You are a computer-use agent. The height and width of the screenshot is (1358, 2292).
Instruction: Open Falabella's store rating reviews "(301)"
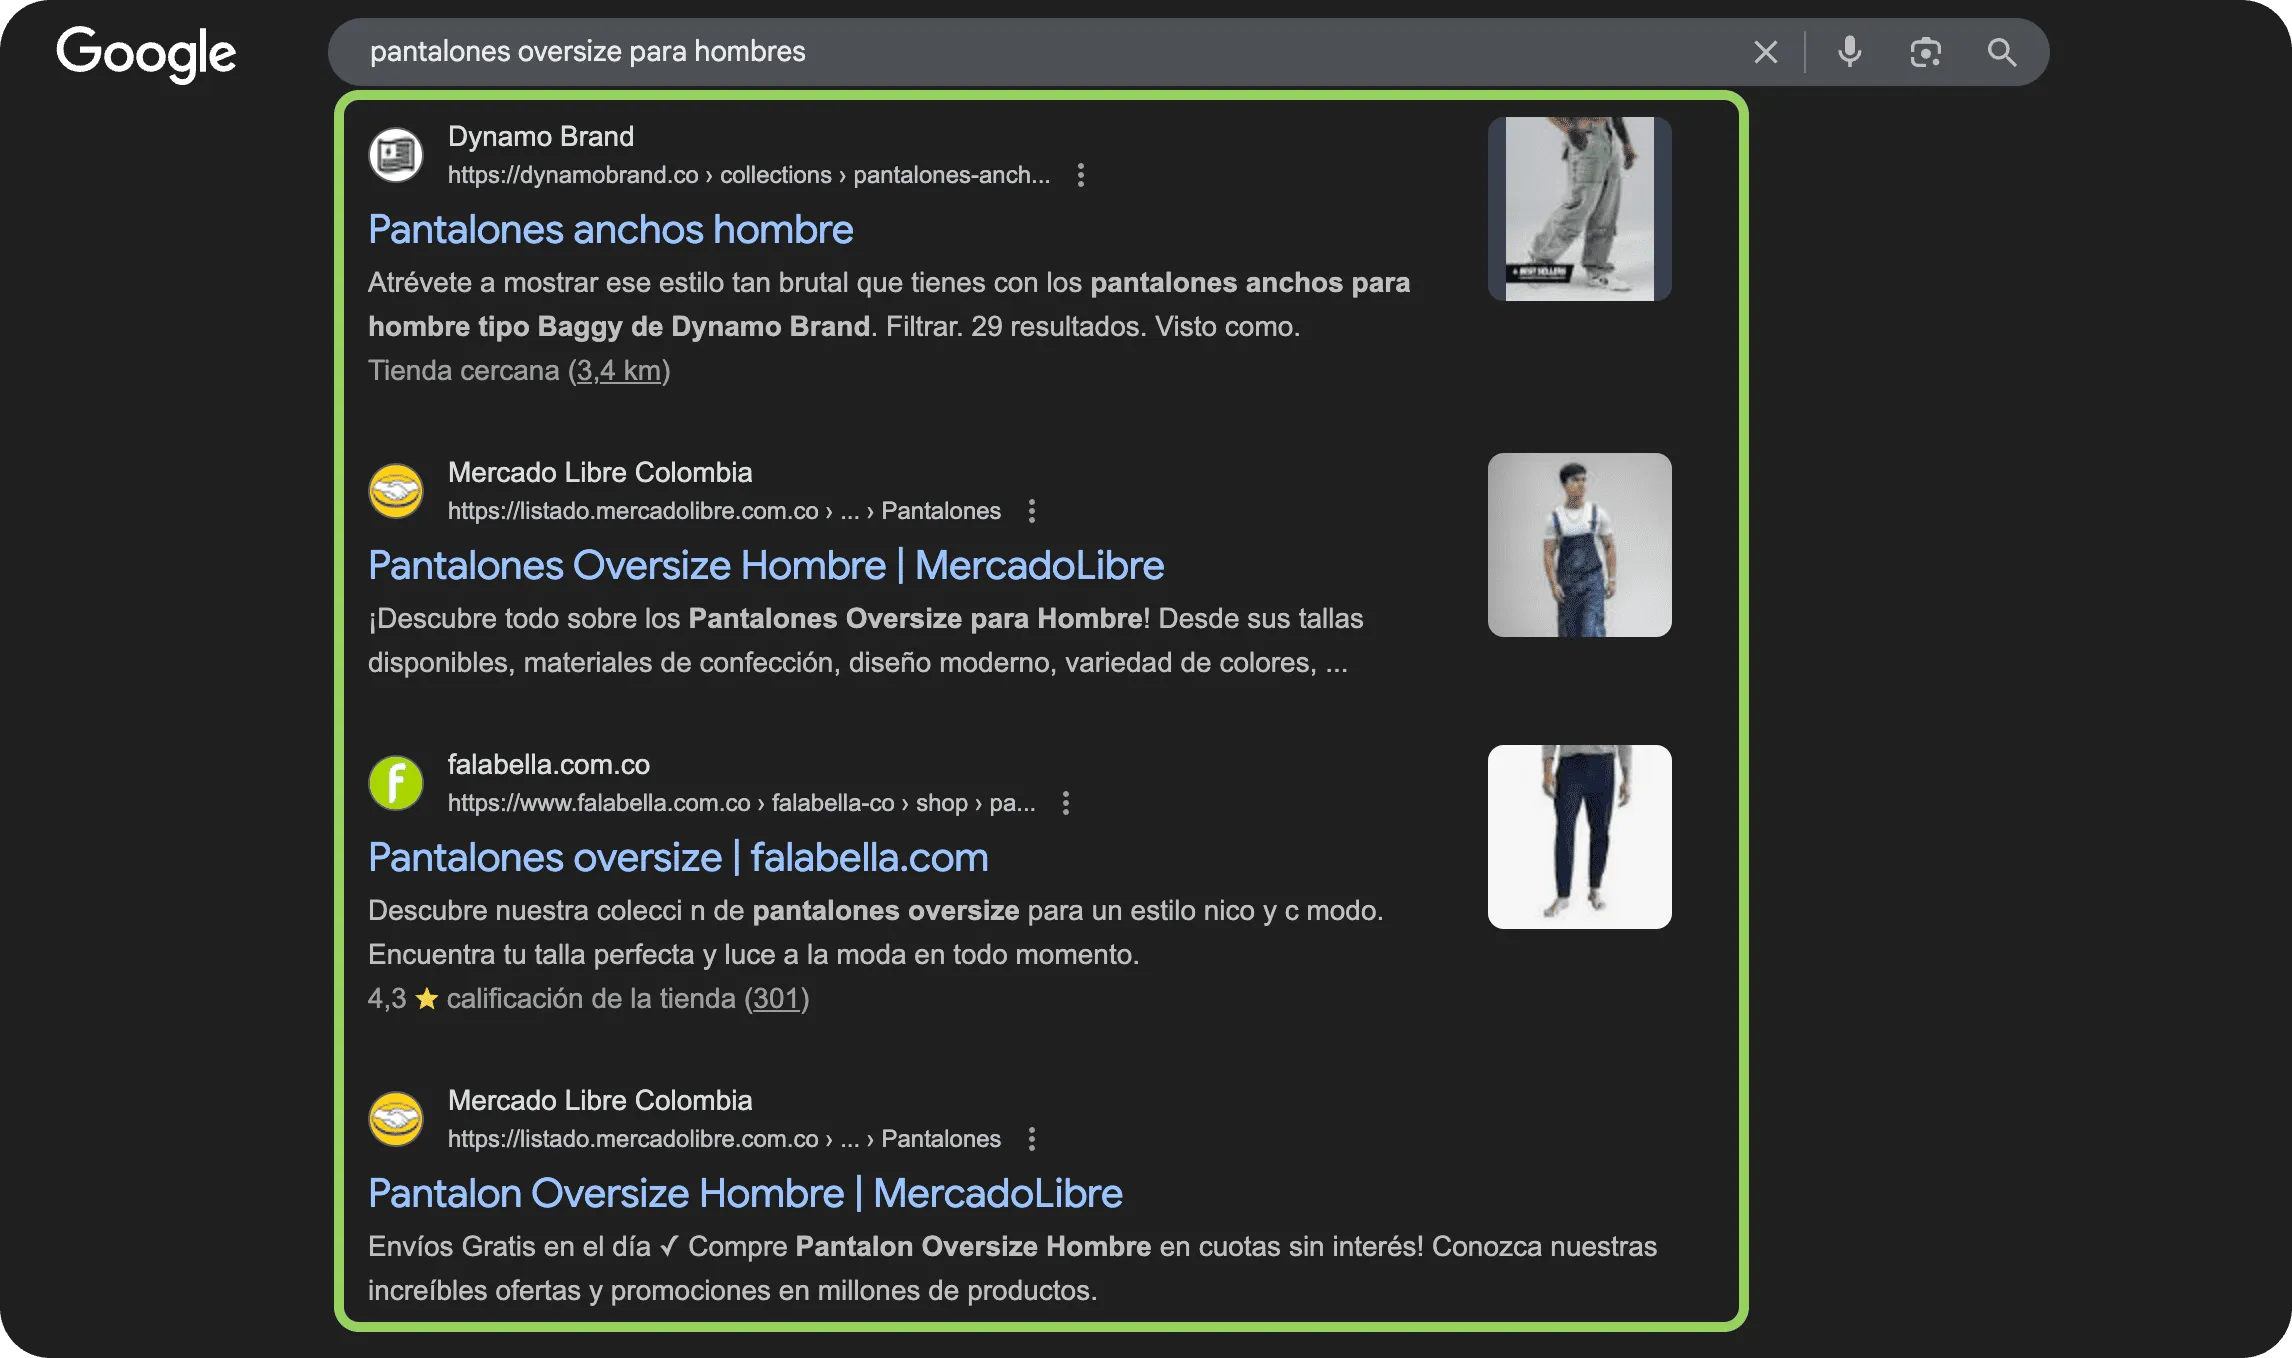(x=777, y=998)
